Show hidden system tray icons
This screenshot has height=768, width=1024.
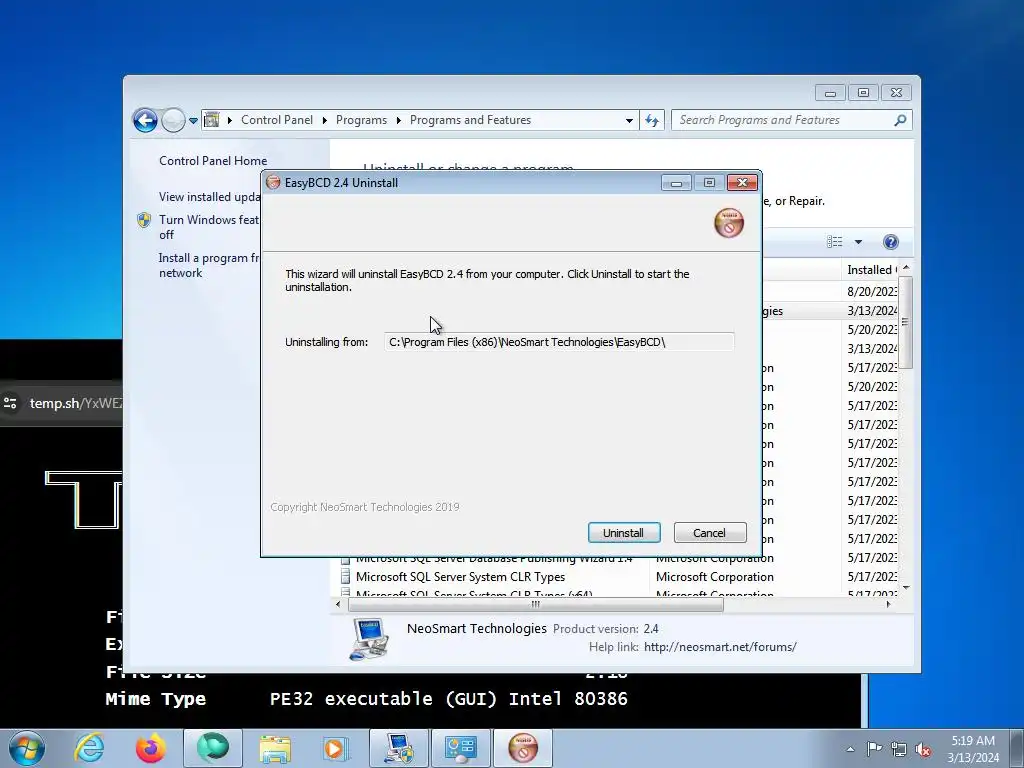click(x=850, y=749)
